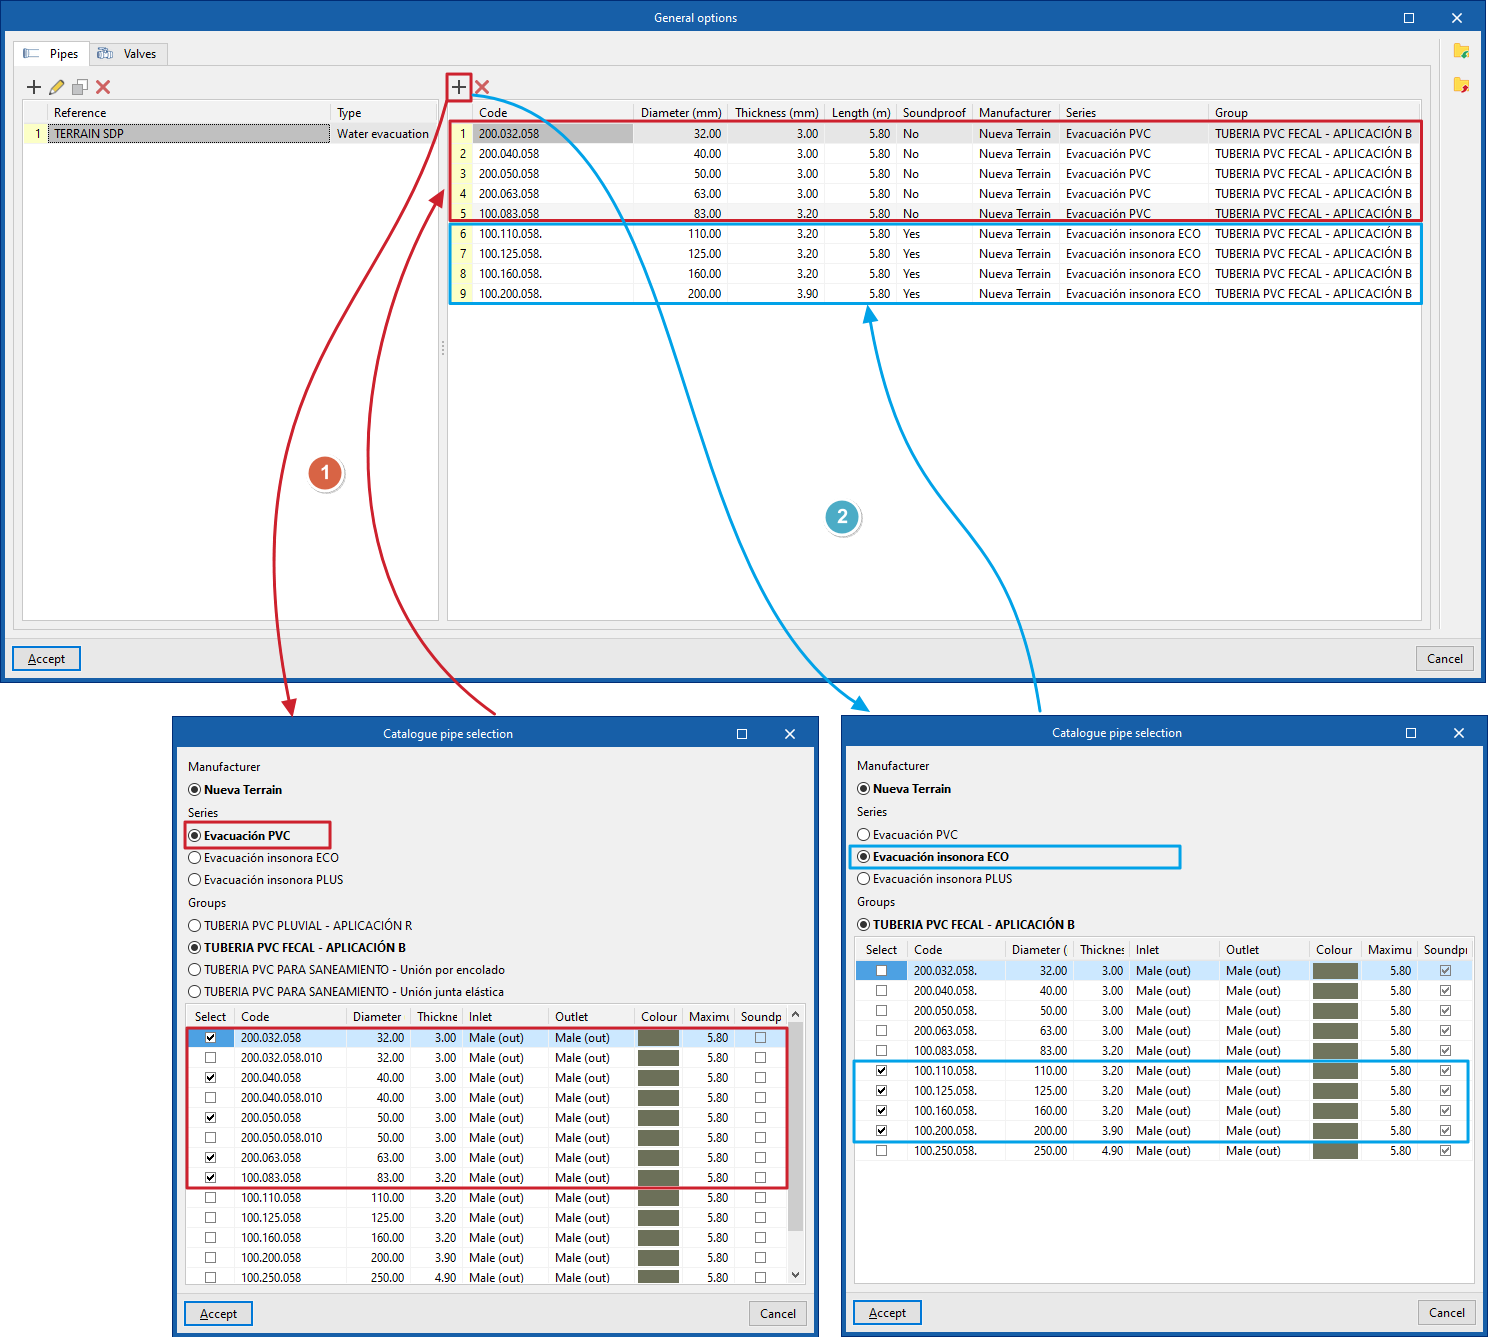This screenshot has width=1488, height=1337.
Task: Tick Select for 100.110.058 in left catalogue dialog
Action: click(210, 1198)
